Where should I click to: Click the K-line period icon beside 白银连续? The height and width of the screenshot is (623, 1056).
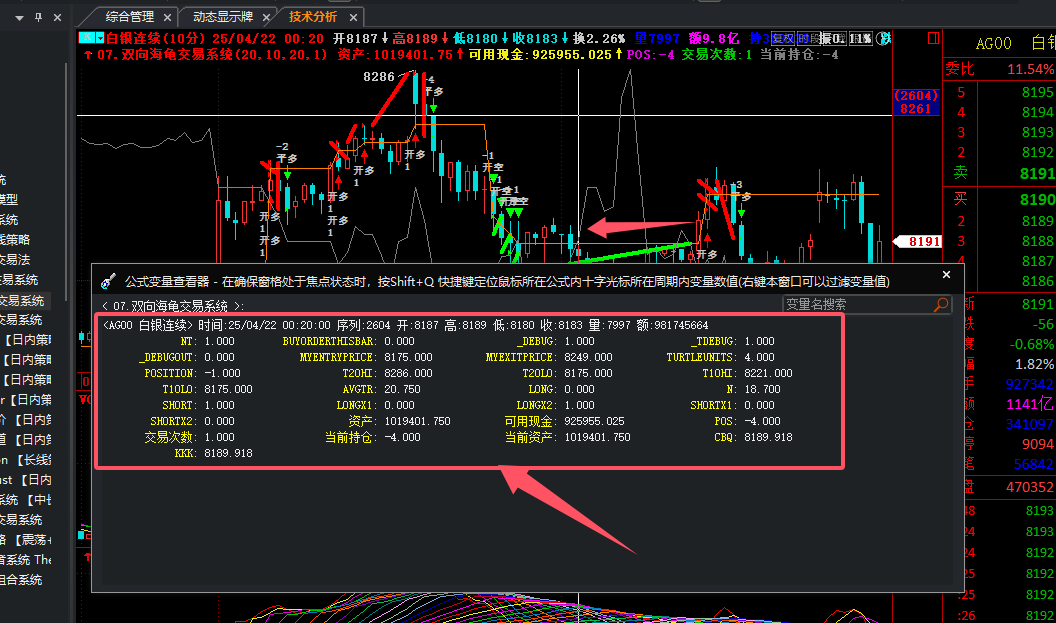pos(86,37)
